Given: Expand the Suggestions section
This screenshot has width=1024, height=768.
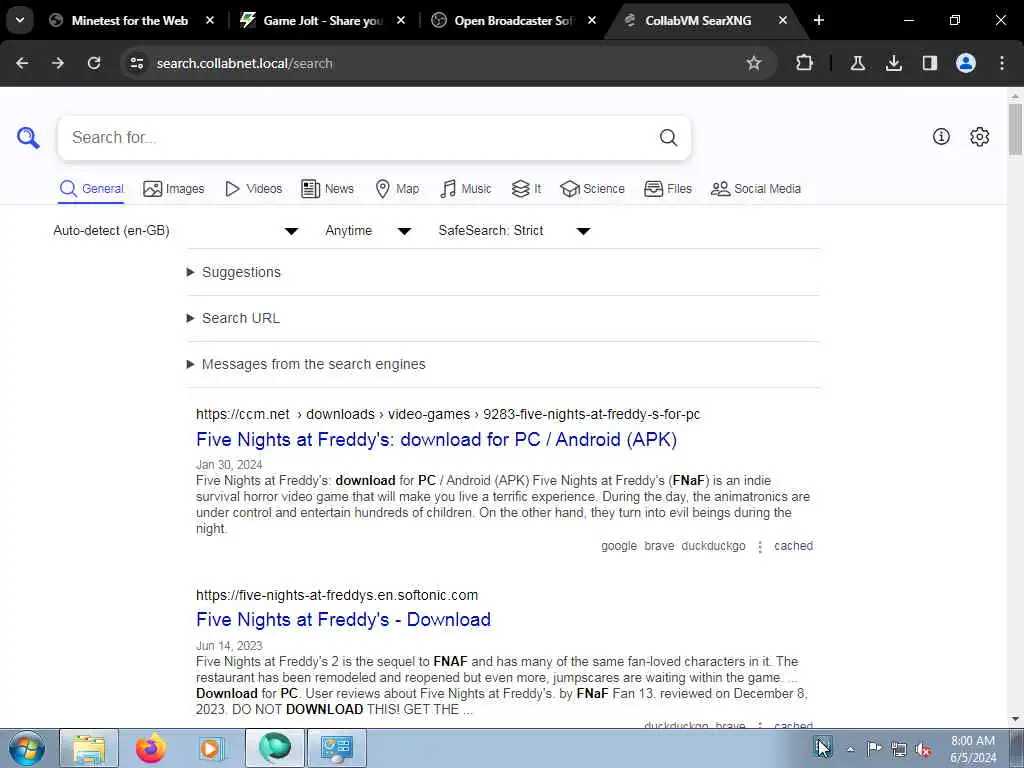Looking at the screenshot, I should (241, 272).
